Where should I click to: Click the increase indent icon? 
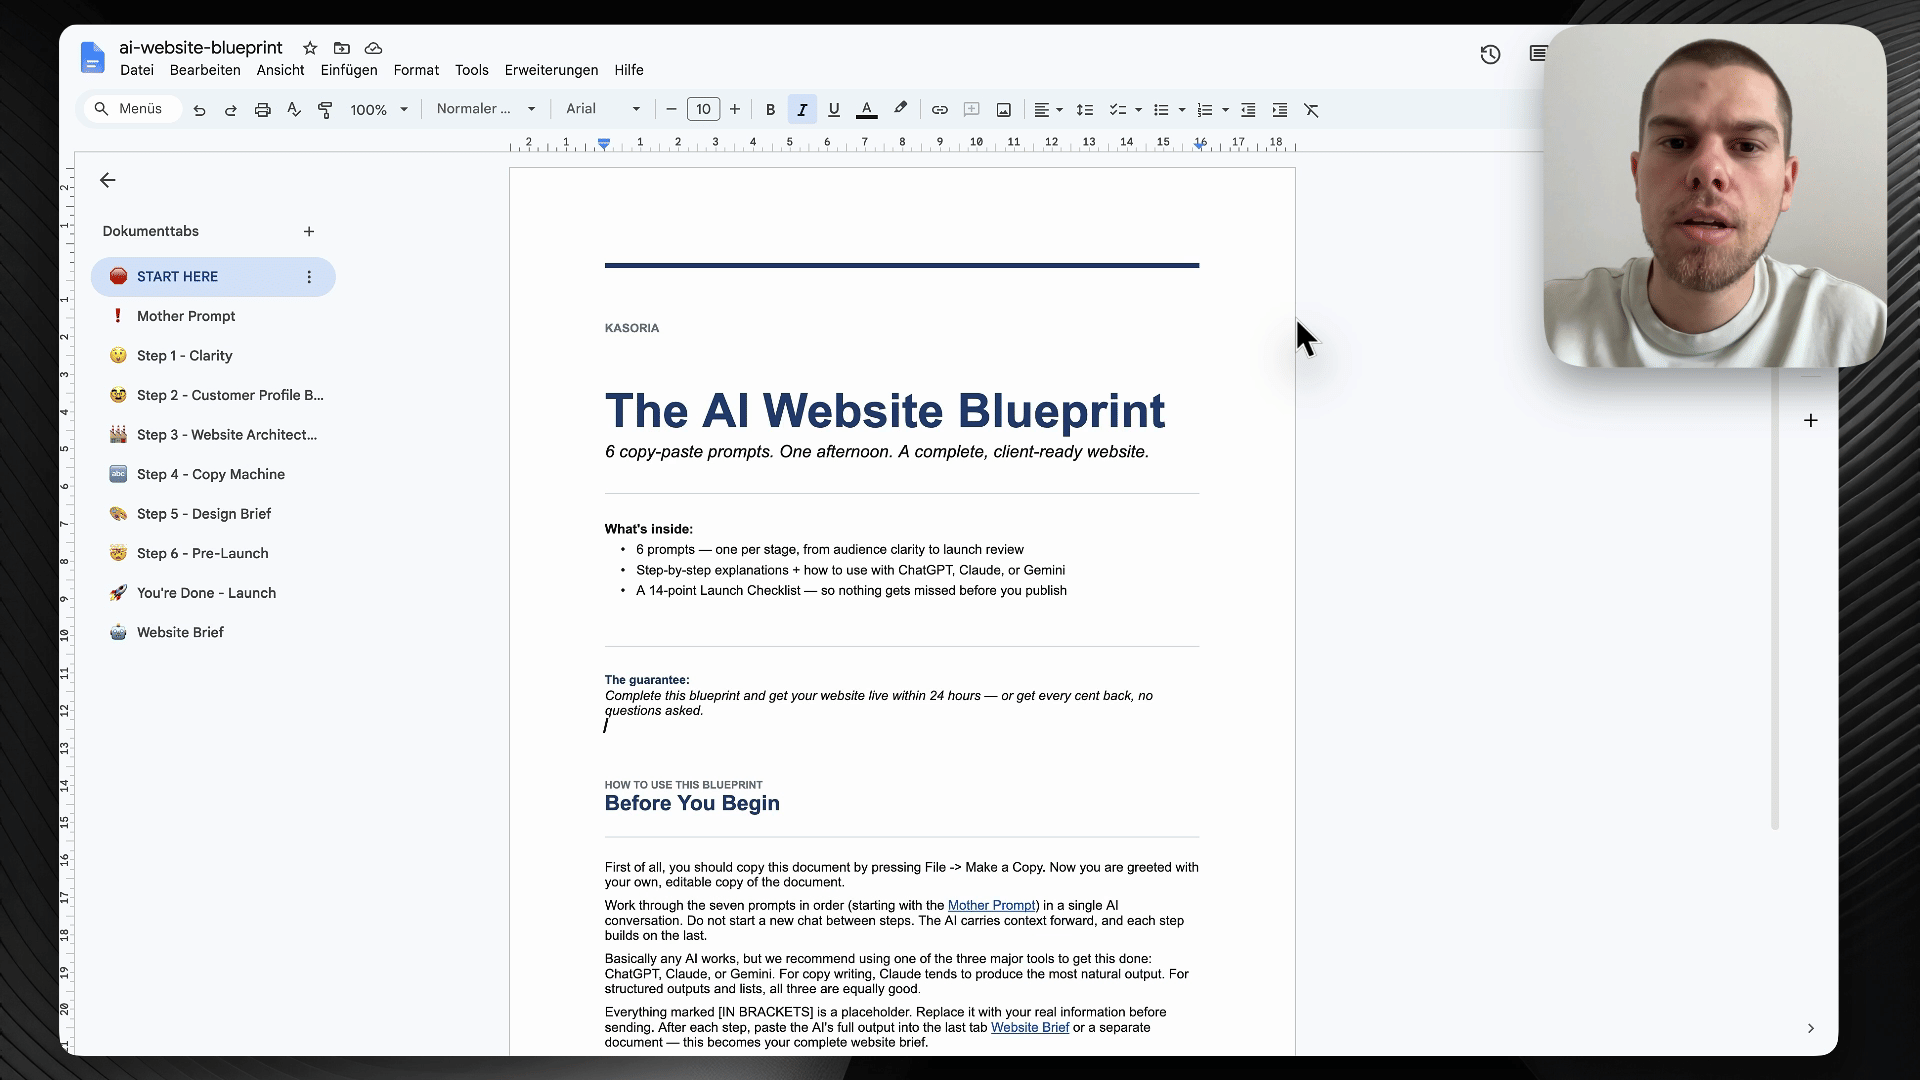pos(1279,110)
